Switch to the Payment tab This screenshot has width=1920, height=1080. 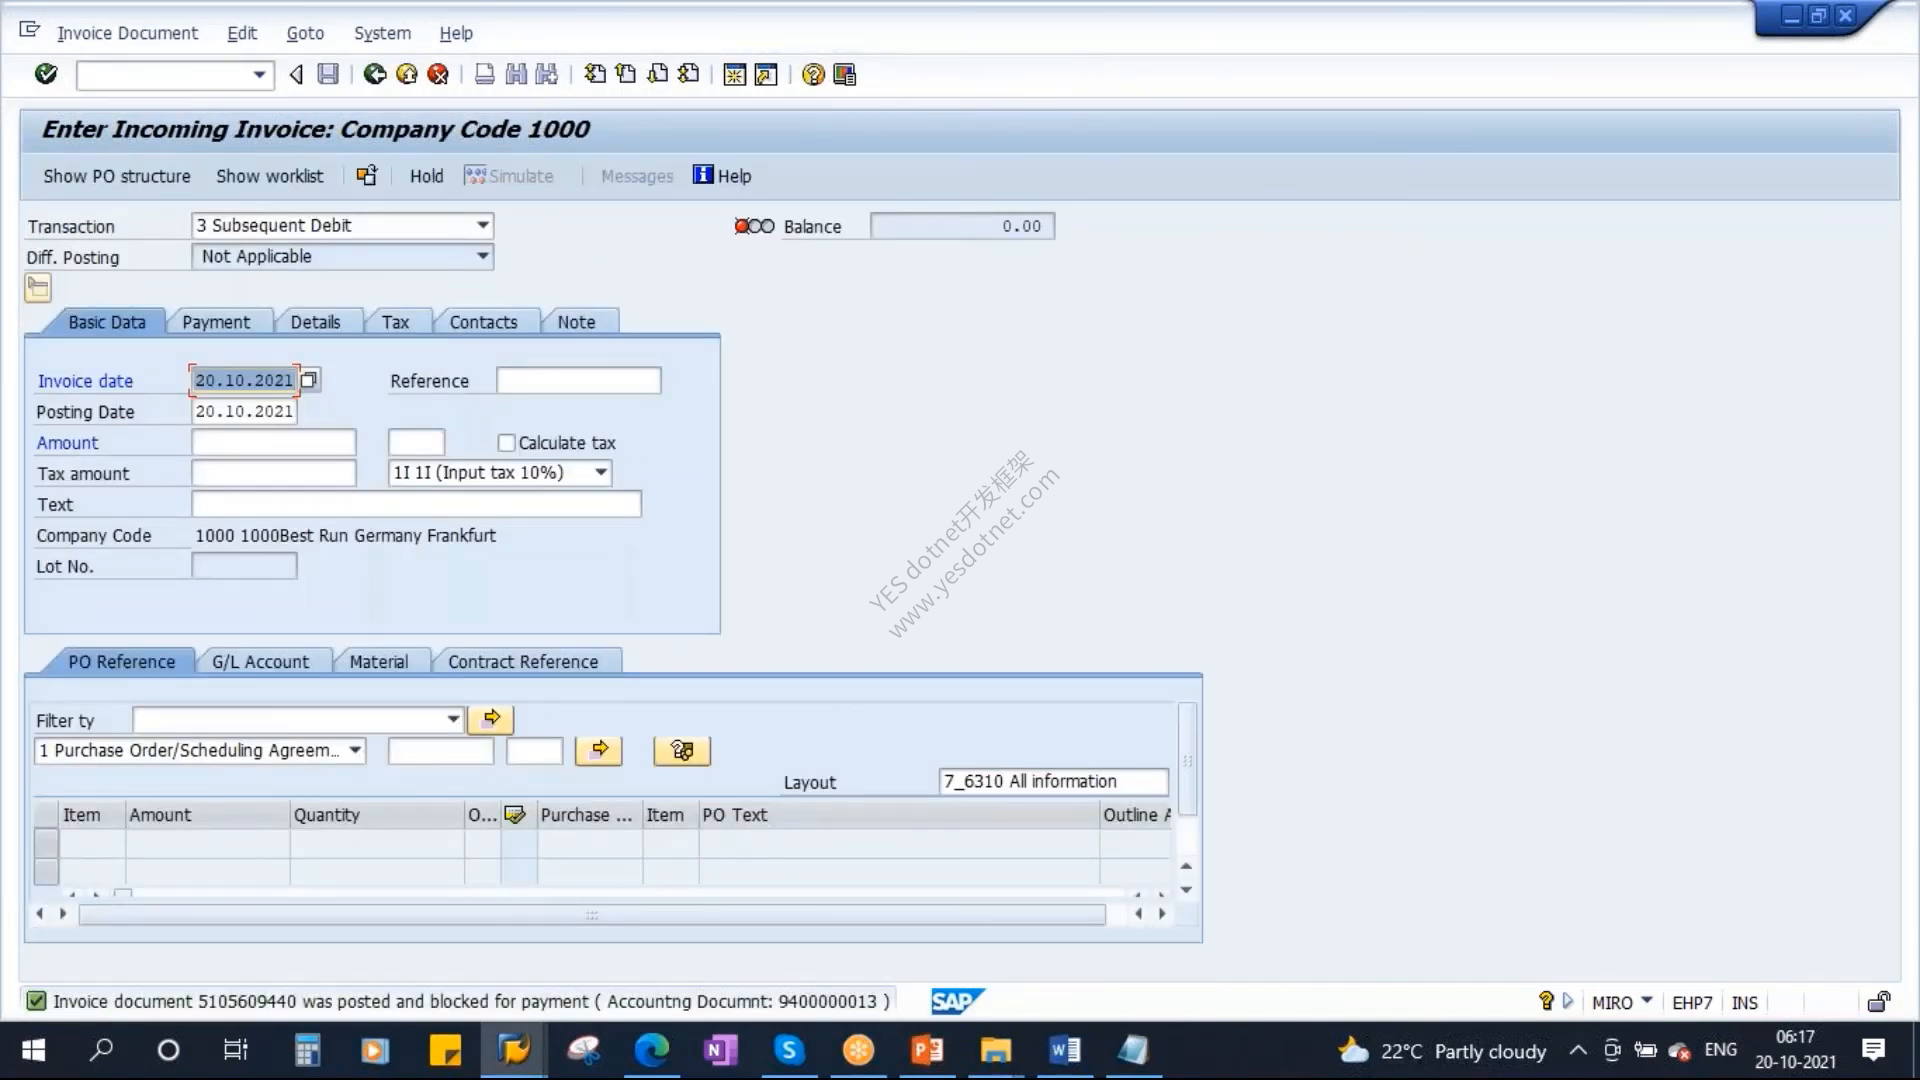[x=216, y=322]
